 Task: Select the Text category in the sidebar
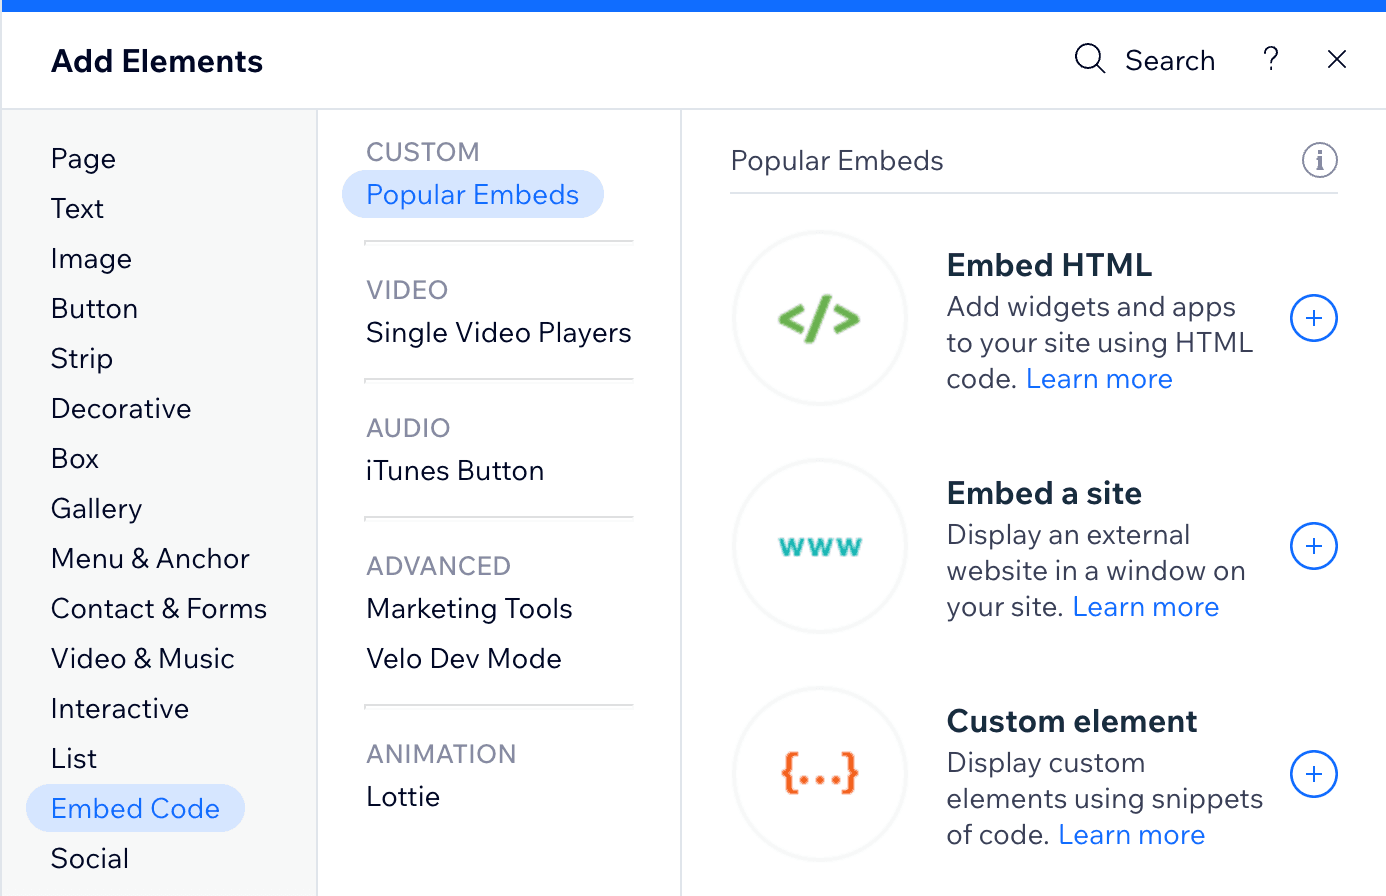[x=77, y=208]
